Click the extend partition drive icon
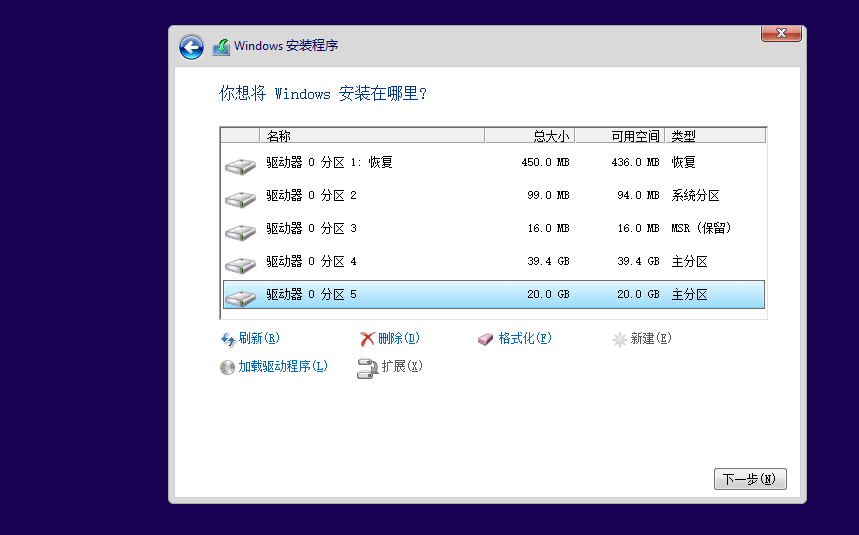859x535 pixels. [x=367, y=369]
